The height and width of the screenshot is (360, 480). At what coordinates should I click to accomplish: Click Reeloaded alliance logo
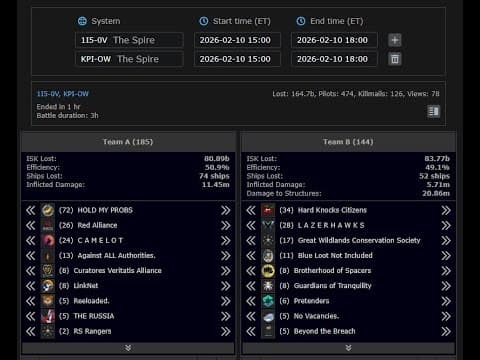tap(48, 301)
